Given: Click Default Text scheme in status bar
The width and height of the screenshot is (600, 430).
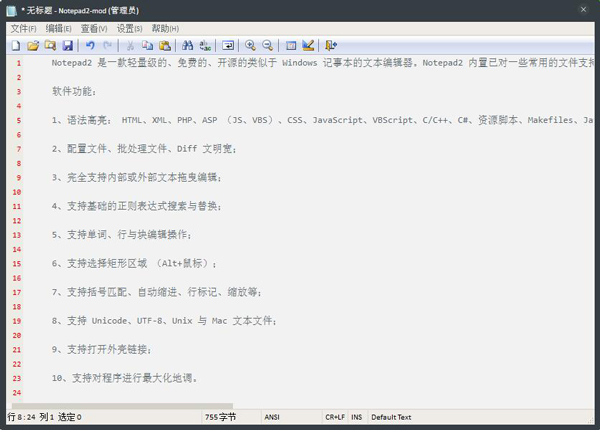Looking at the screenshot, I should [391, 417].
